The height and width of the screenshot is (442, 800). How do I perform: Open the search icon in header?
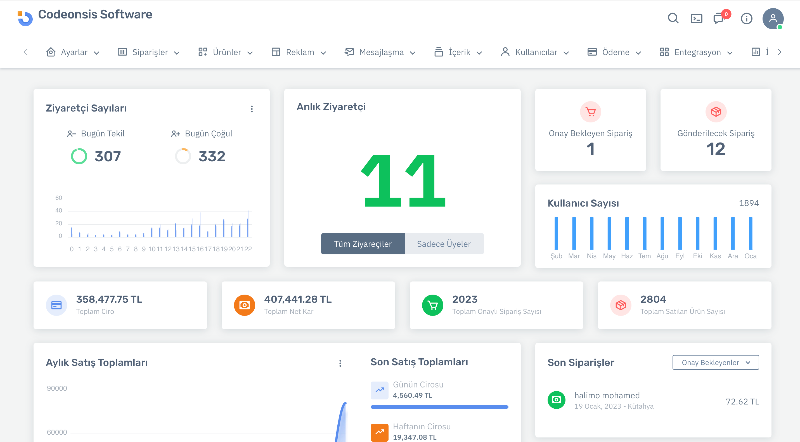click(x=673, y=18)
